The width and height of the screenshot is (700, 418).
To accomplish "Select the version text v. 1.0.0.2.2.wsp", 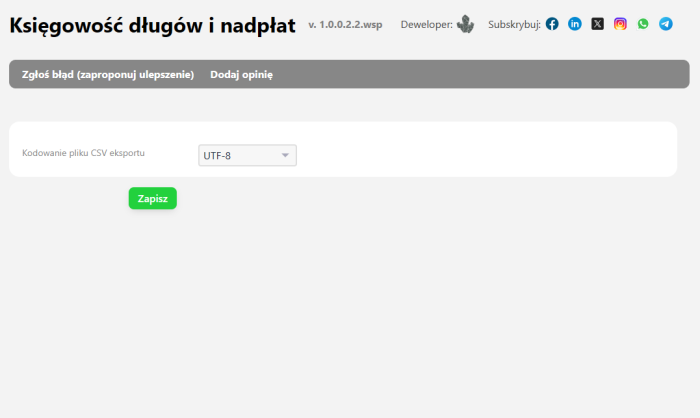I will pyautogui.click(x=345, y=25).
